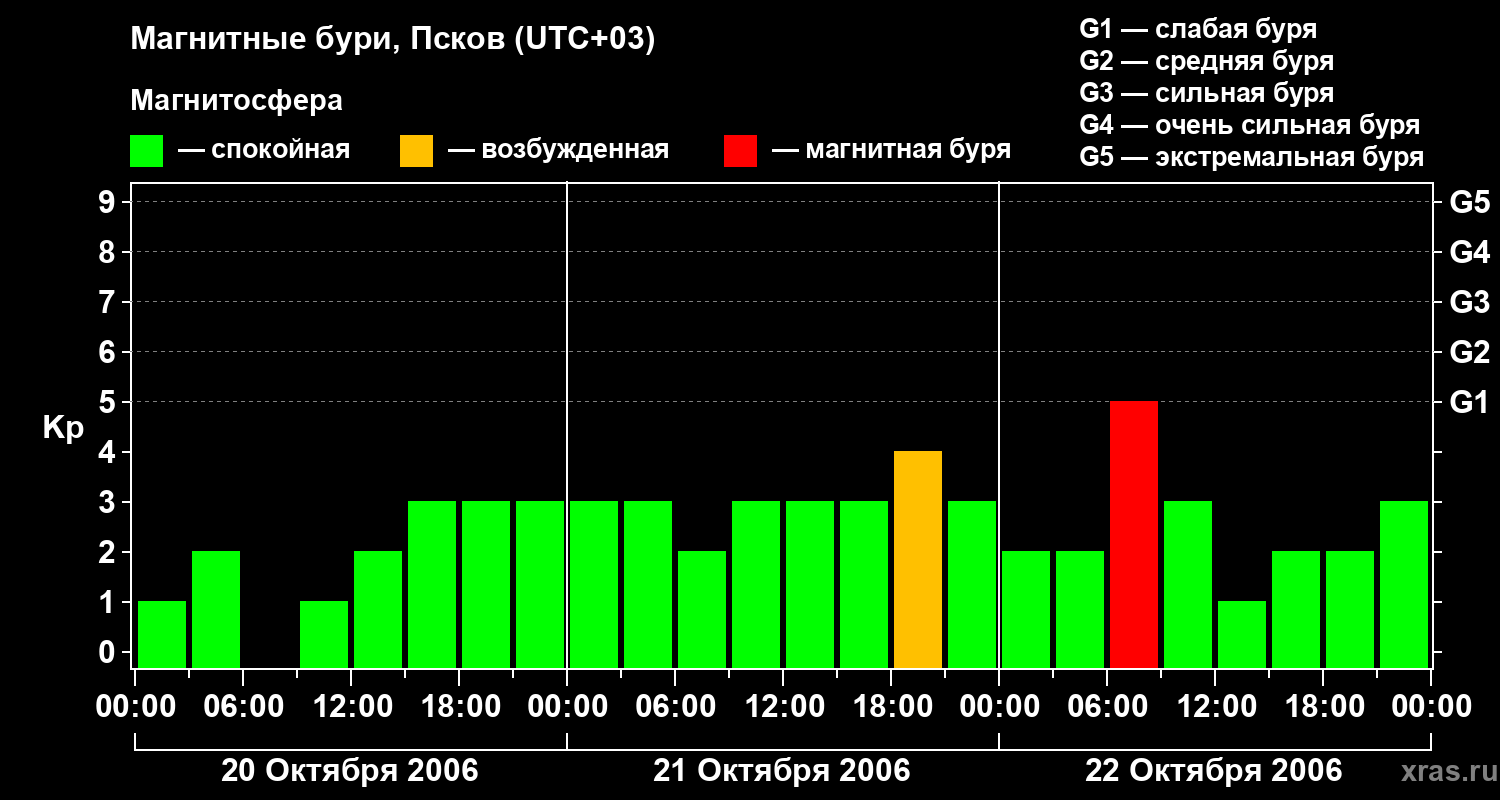Click the '— возбужденная' legend label

(x=558, y=151)
